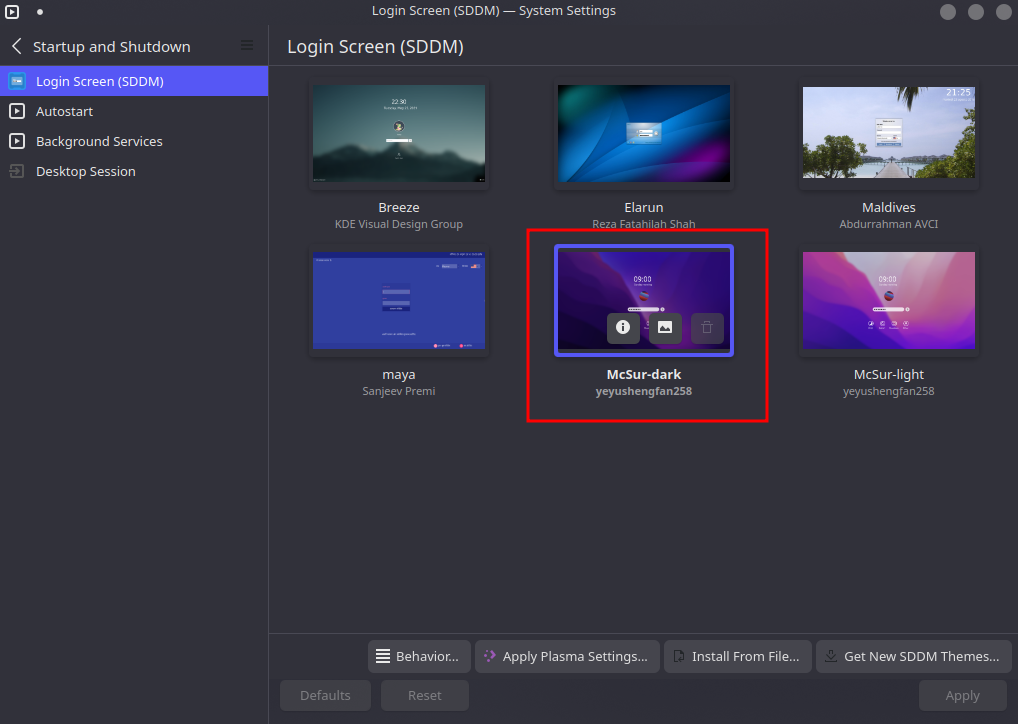The width and height of the screenshot is (1018, 724).
Task: Click Apply Plasma Settings... button
Action: (x=567, y=656)
